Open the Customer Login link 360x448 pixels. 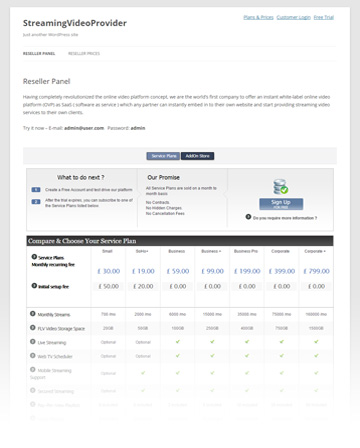pos(294,17)
